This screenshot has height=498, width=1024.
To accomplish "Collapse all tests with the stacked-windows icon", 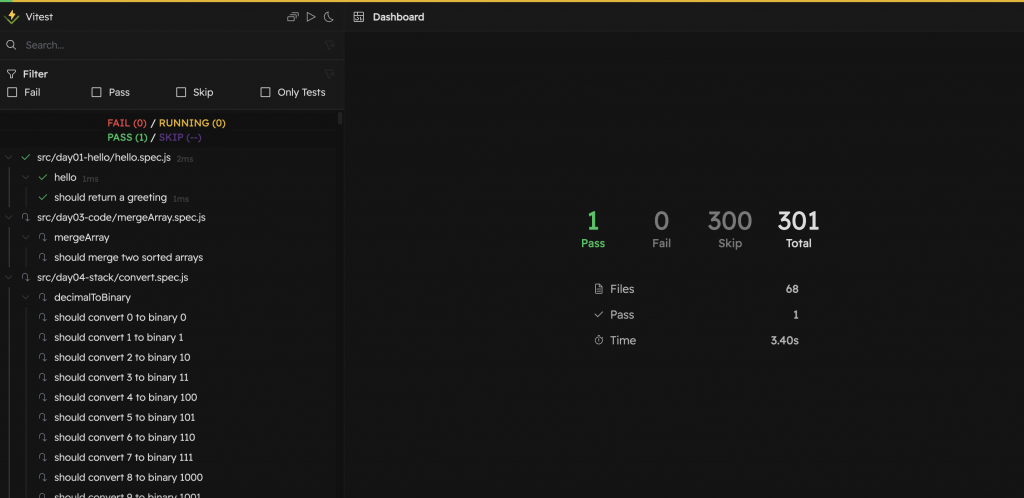I will pos(293,17).
